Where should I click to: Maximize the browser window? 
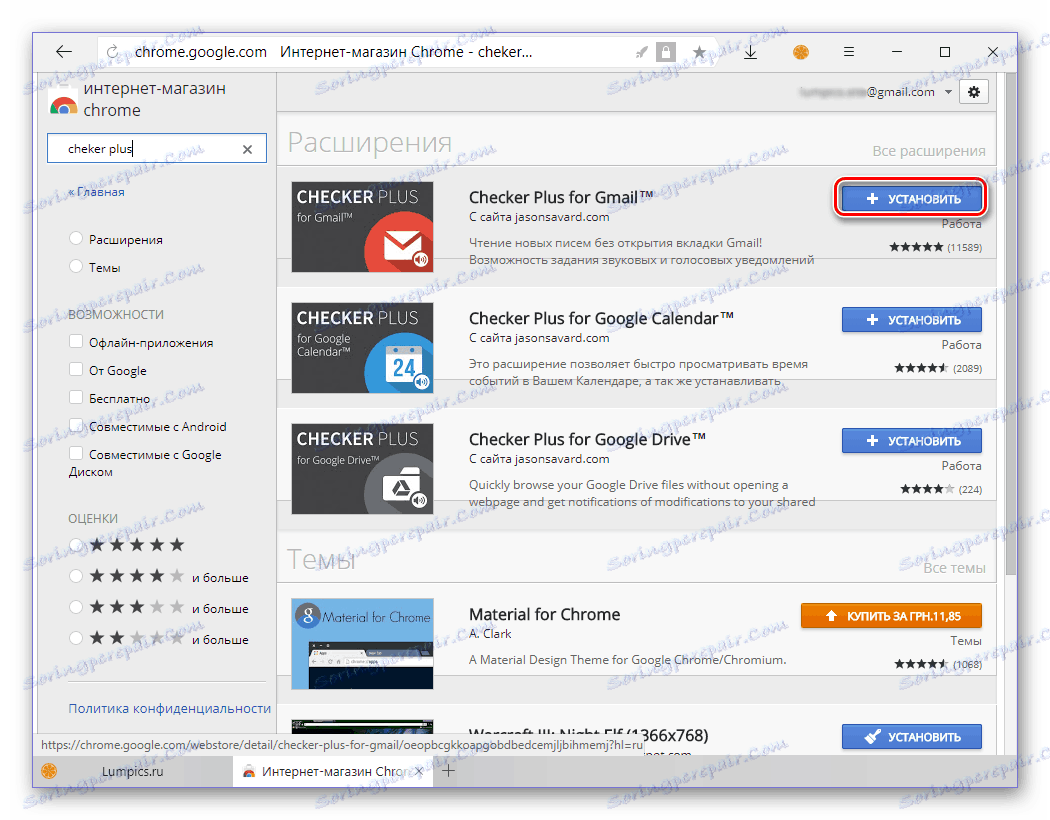tap(945, 52)
